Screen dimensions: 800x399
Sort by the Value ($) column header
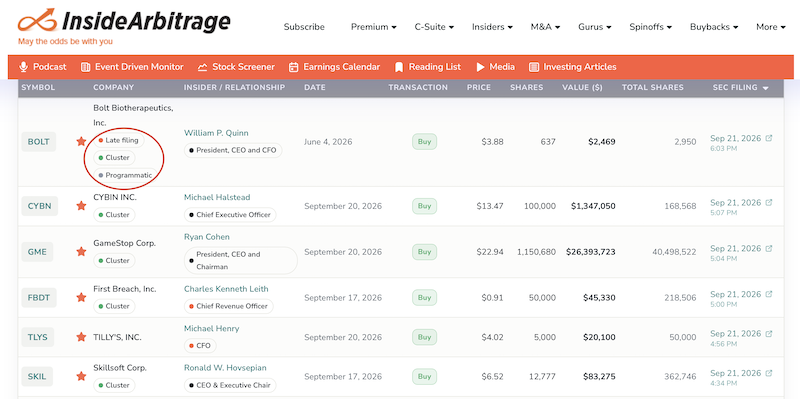click(x=582, y=87)
